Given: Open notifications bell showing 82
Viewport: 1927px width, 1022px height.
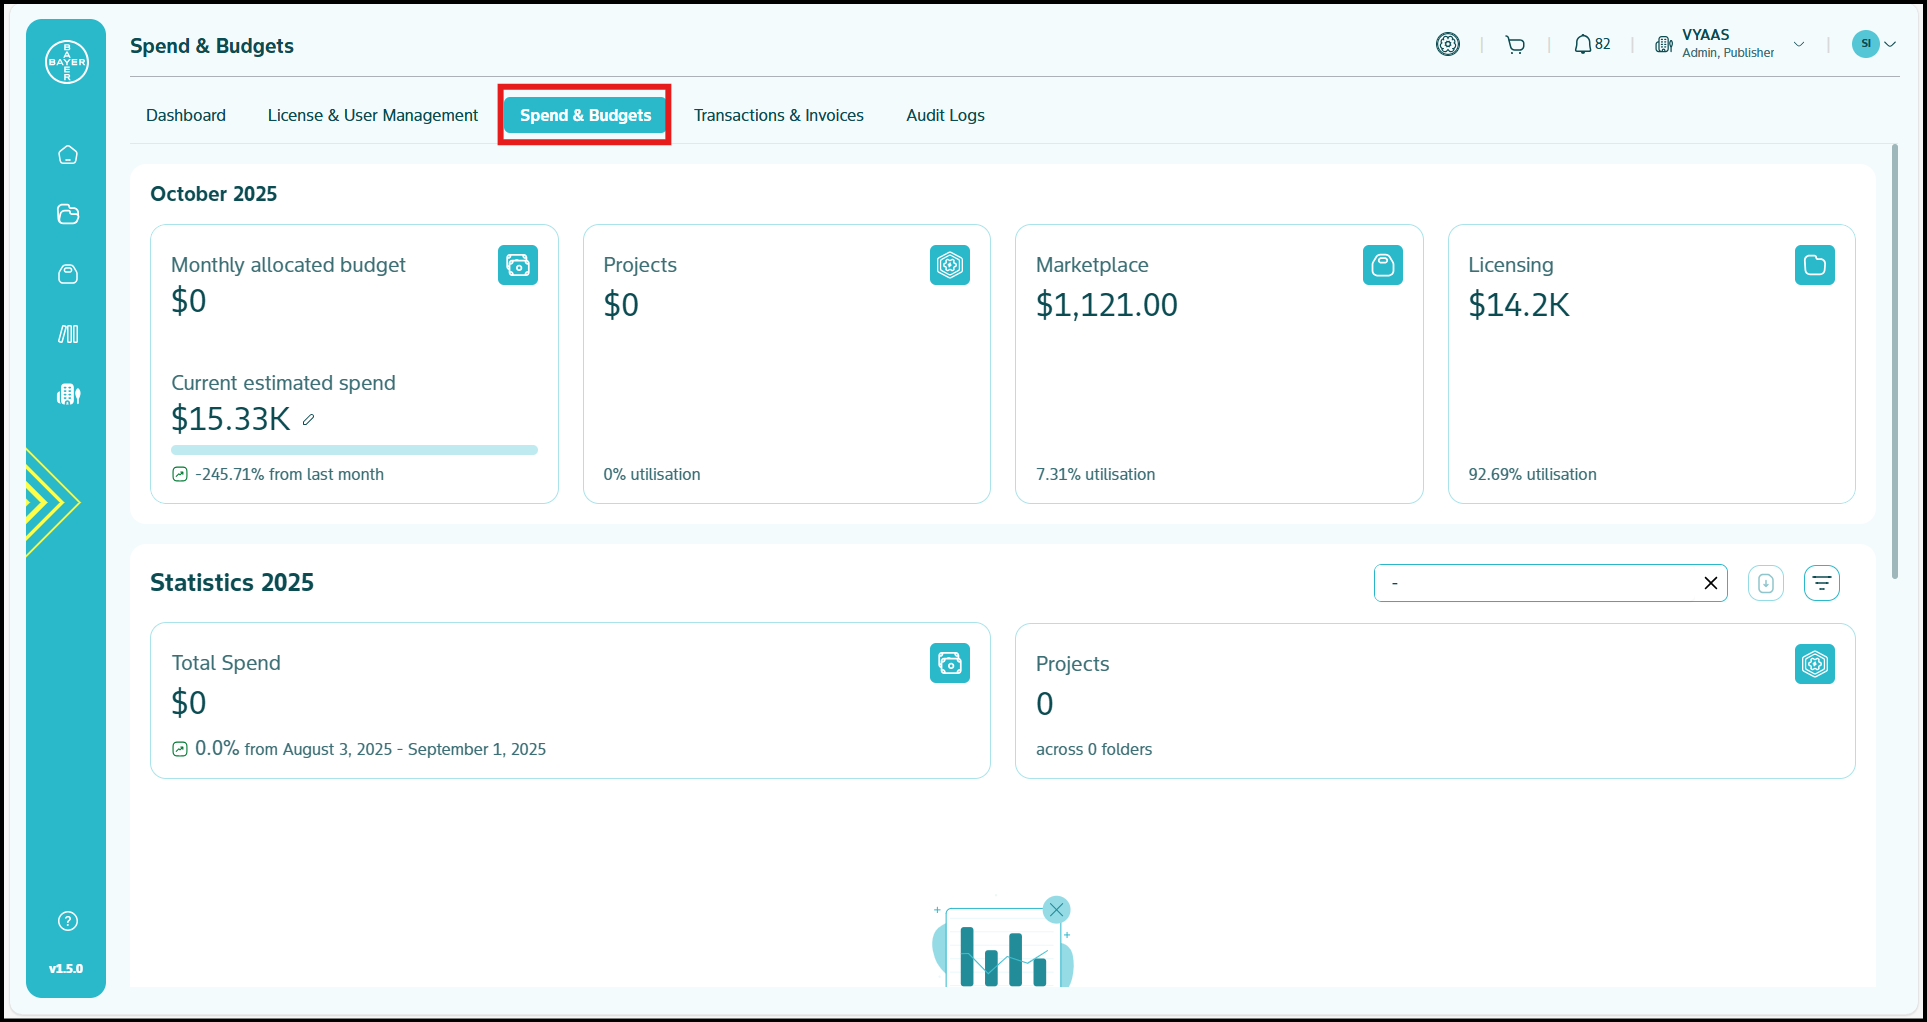Looking at the screenshot, I should [1591, 45].
